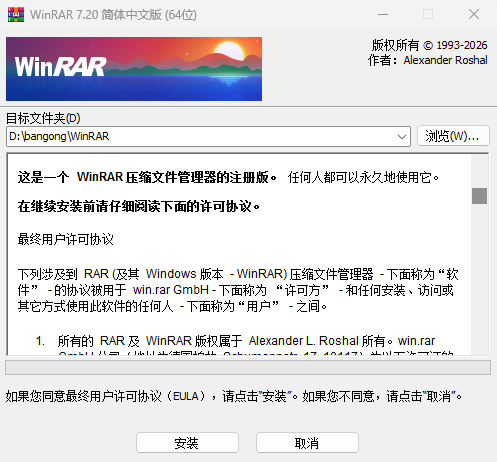This screenshot has height=462, width=497.
Task: Open the 浏览(W)... browse dialog
Action: click(x=453, y=136)
